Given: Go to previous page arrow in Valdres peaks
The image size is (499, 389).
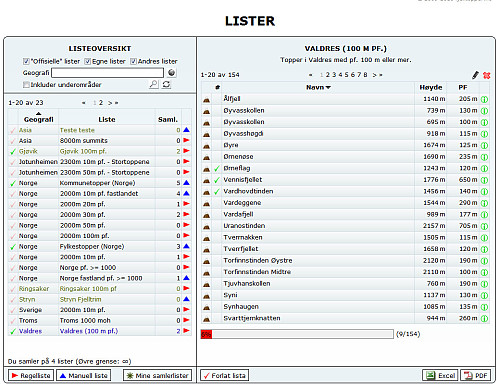Looking at the screenshot, I should pos(311,75).
